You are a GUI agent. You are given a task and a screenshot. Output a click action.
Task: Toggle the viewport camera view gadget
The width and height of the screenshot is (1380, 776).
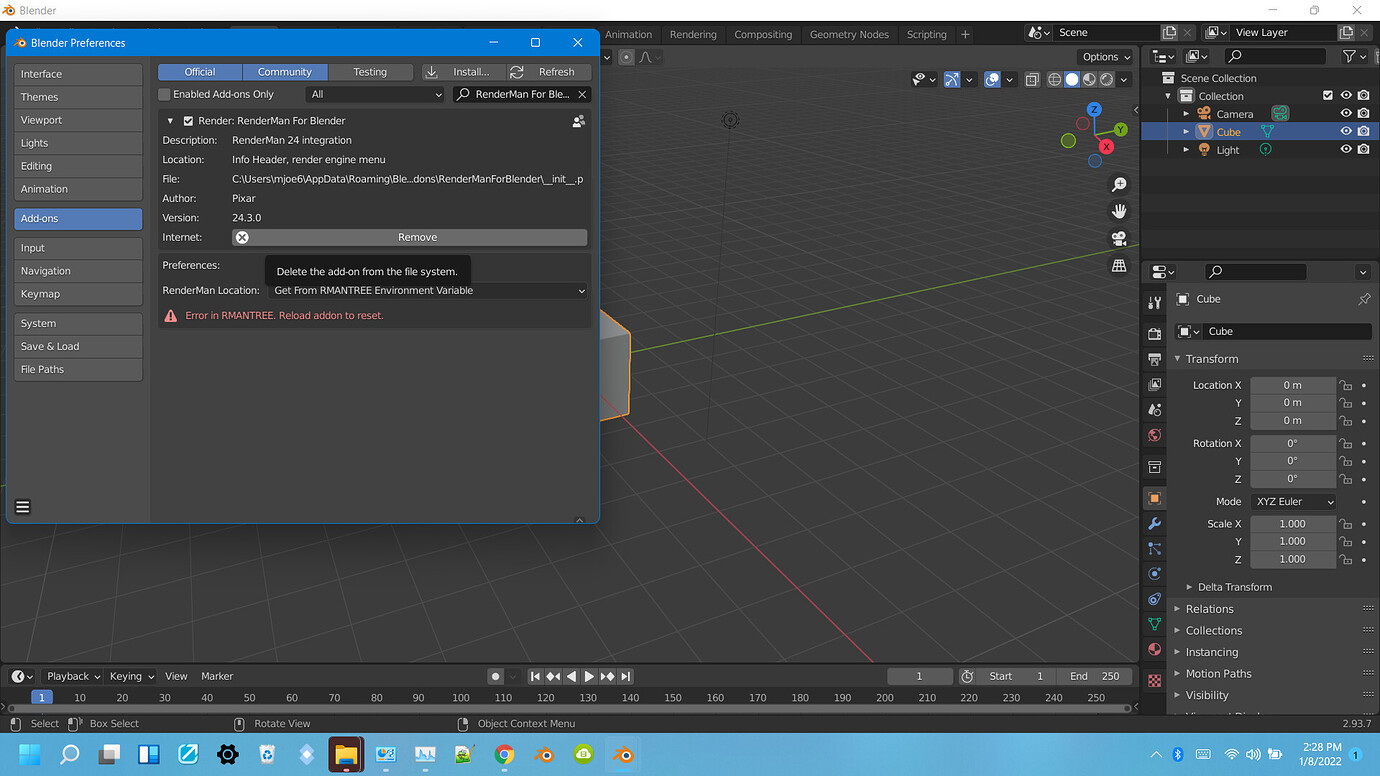pyautogui.click(x=1119, y=238)
